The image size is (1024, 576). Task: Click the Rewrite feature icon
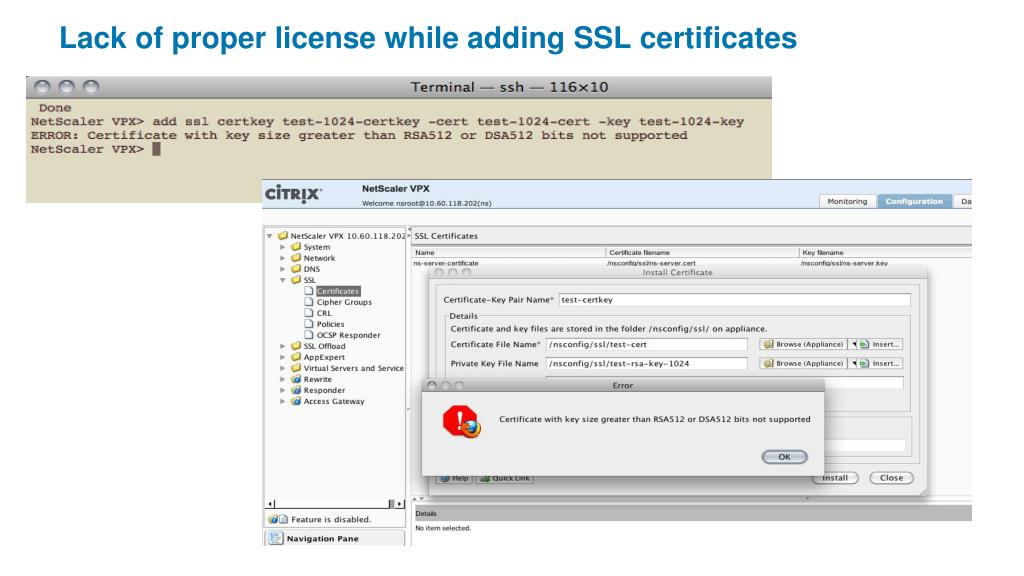coord(295,379)
